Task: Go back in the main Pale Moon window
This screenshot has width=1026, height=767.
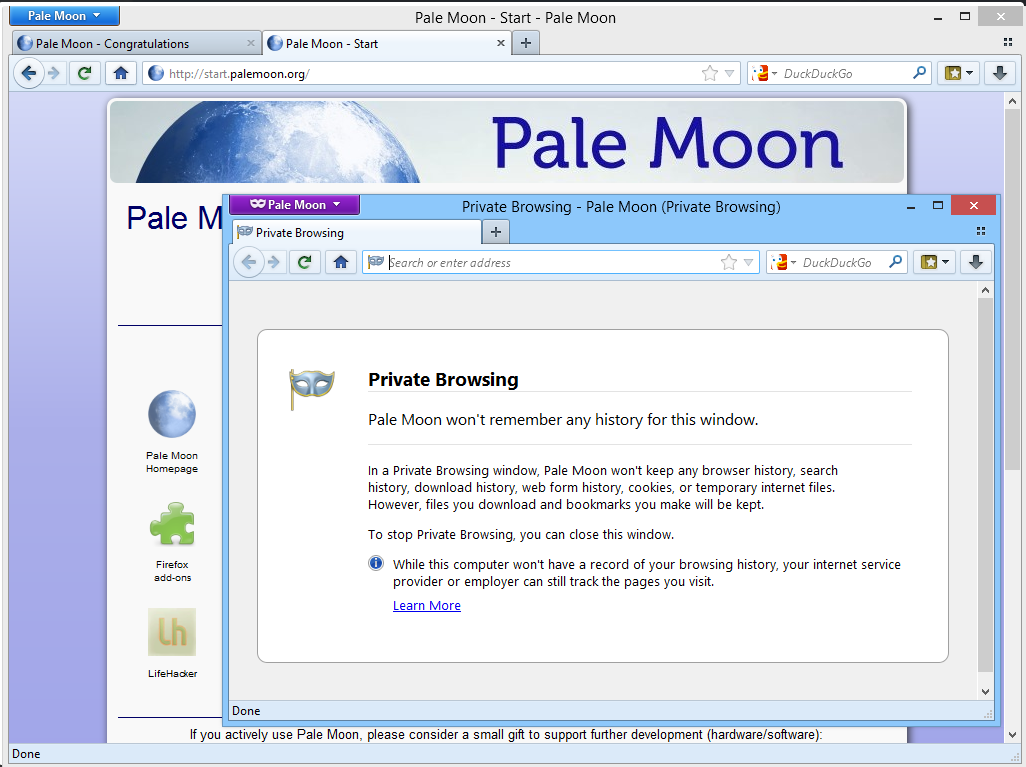Action: coord(29,73)
